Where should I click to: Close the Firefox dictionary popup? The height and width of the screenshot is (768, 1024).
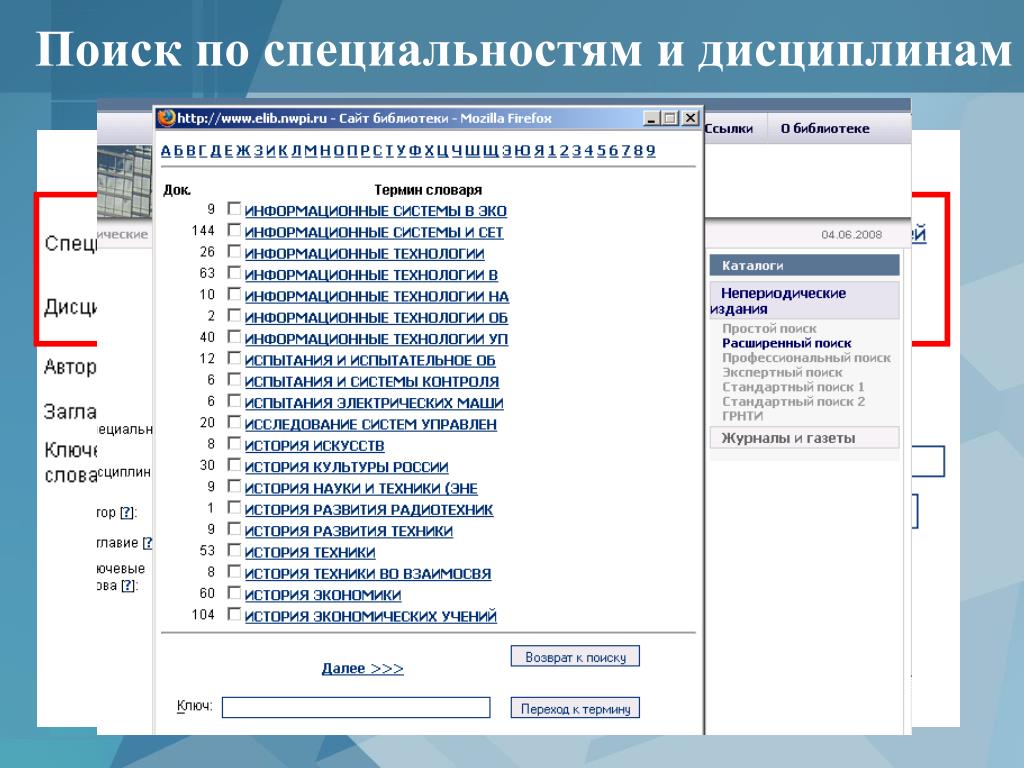point(690,118)
